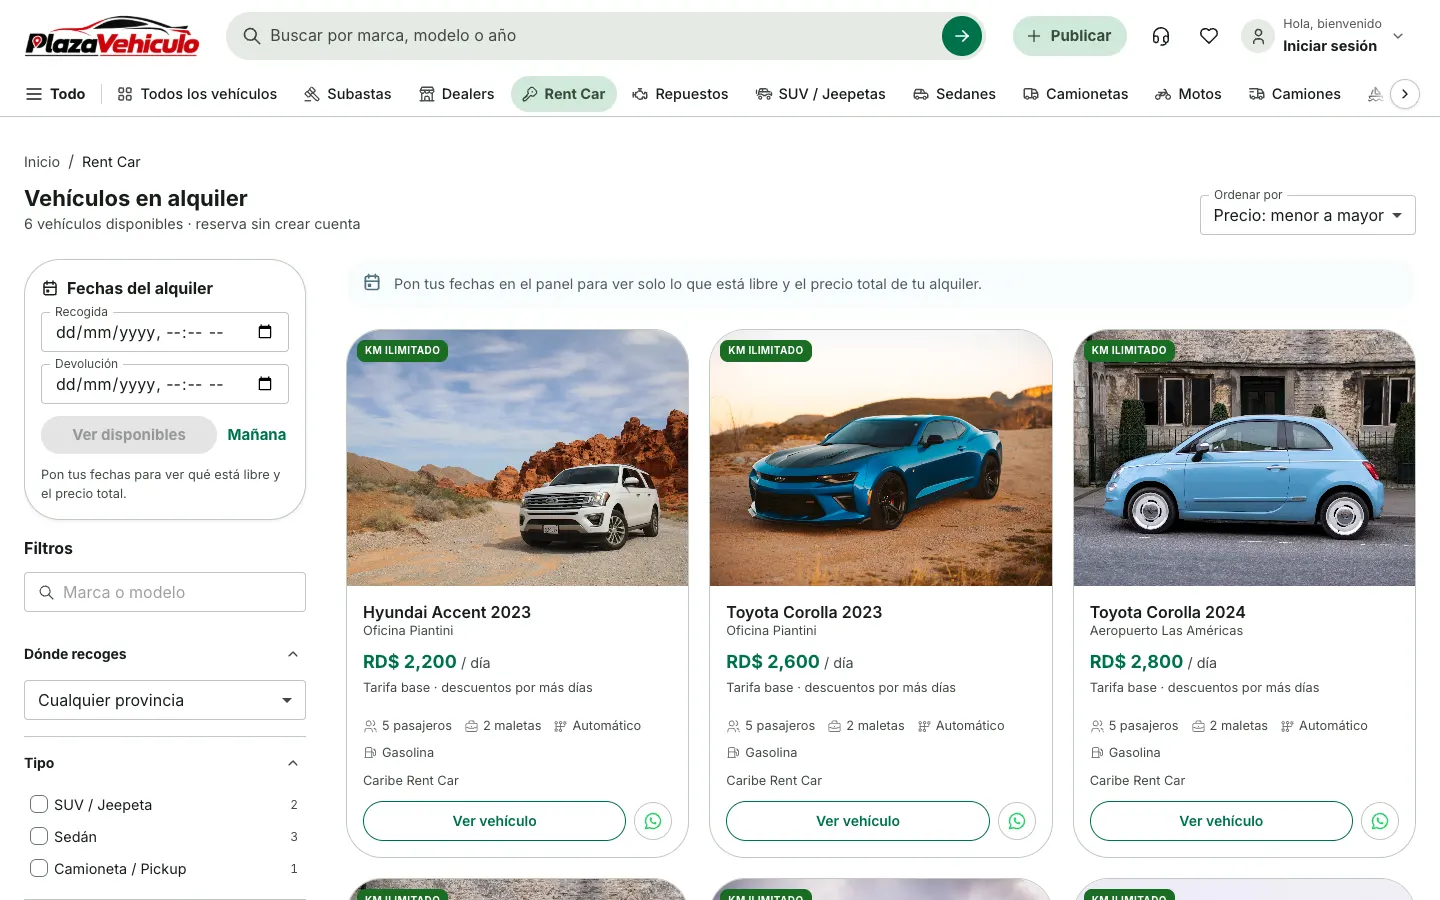View vehicle Hyundai Accent 2023
Viewport: 1440px width, 900px height.
coord(494,821)
